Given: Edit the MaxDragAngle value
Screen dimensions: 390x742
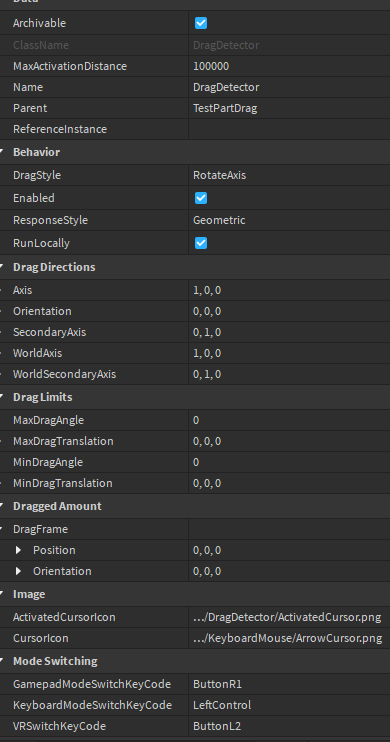Looking at the screenshot, I should 289,420.
